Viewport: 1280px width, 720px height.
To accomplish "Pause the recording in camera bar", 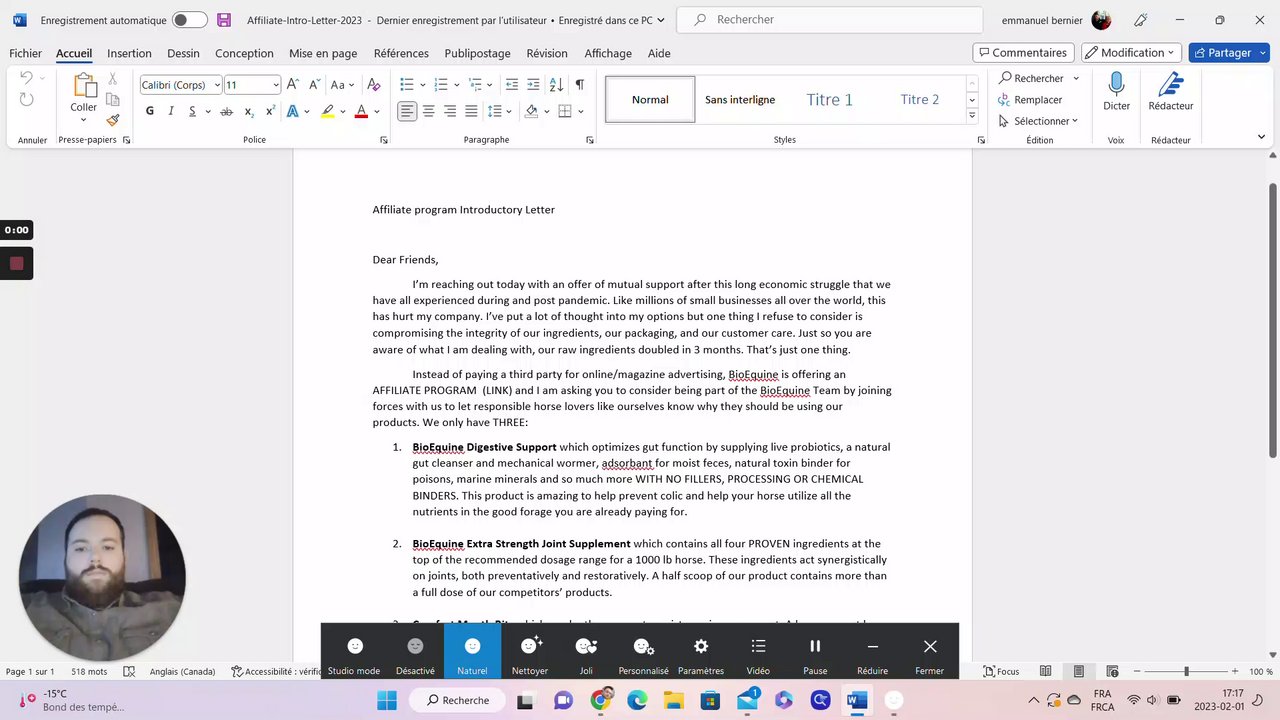I will pos(815,654).
